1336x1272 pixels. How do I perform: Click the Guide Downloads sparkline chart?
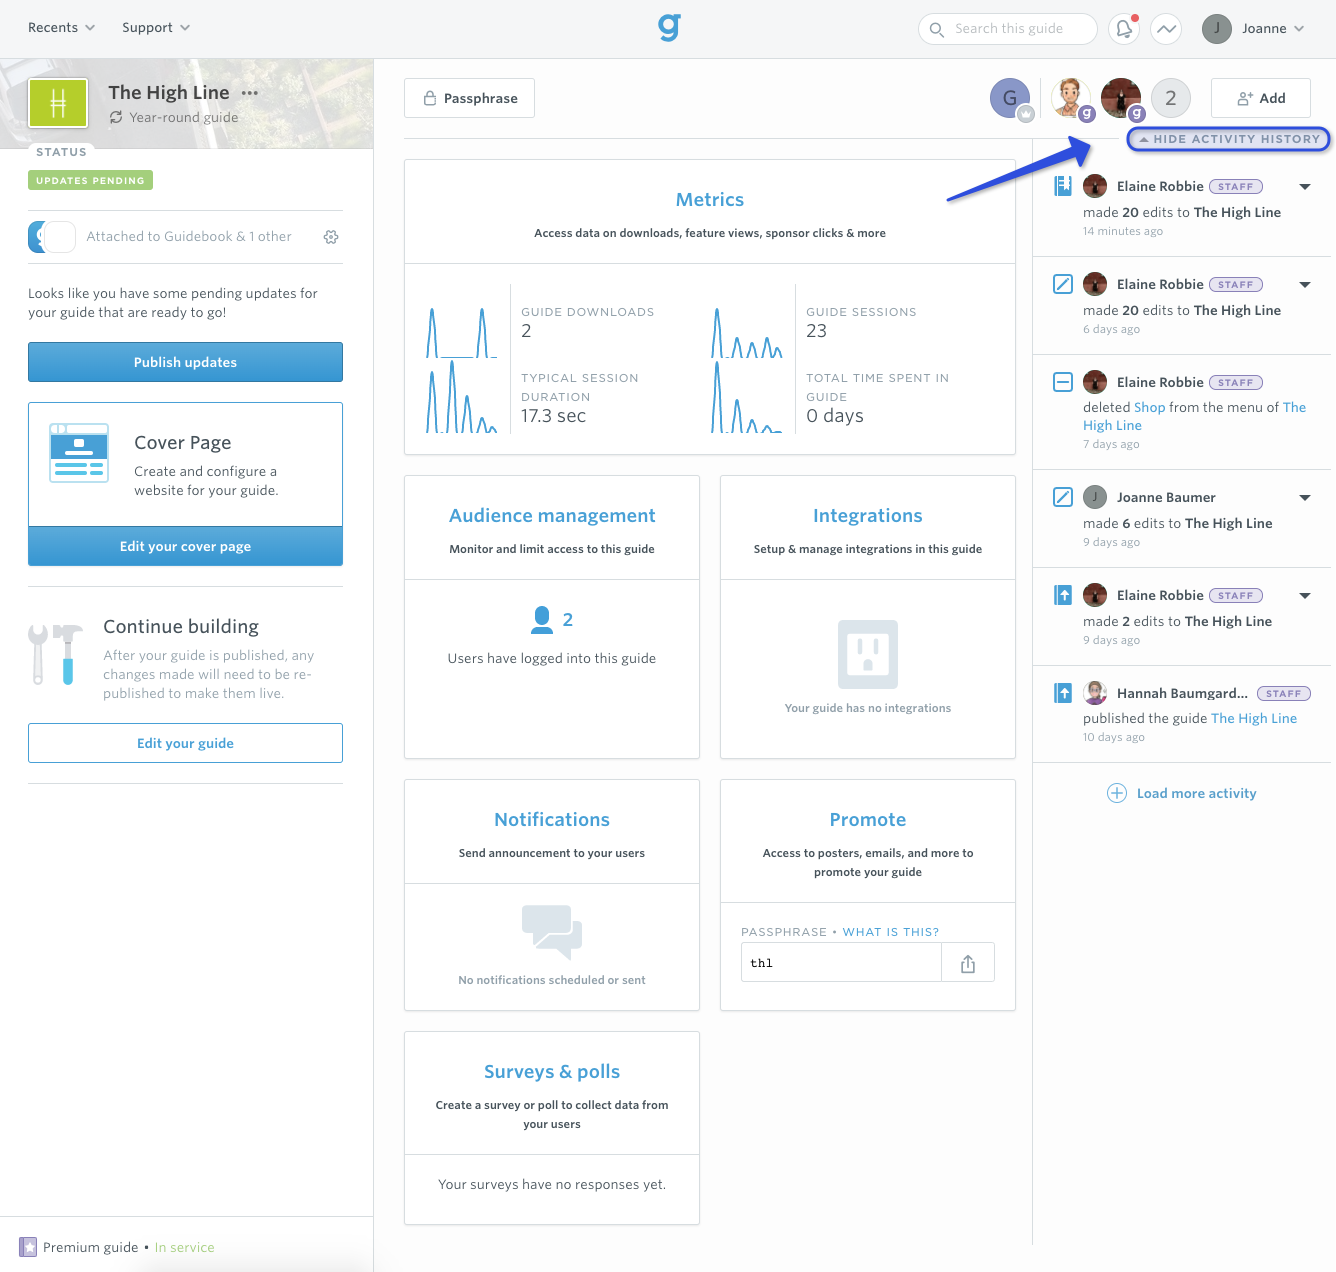click(x=462, y=332)
